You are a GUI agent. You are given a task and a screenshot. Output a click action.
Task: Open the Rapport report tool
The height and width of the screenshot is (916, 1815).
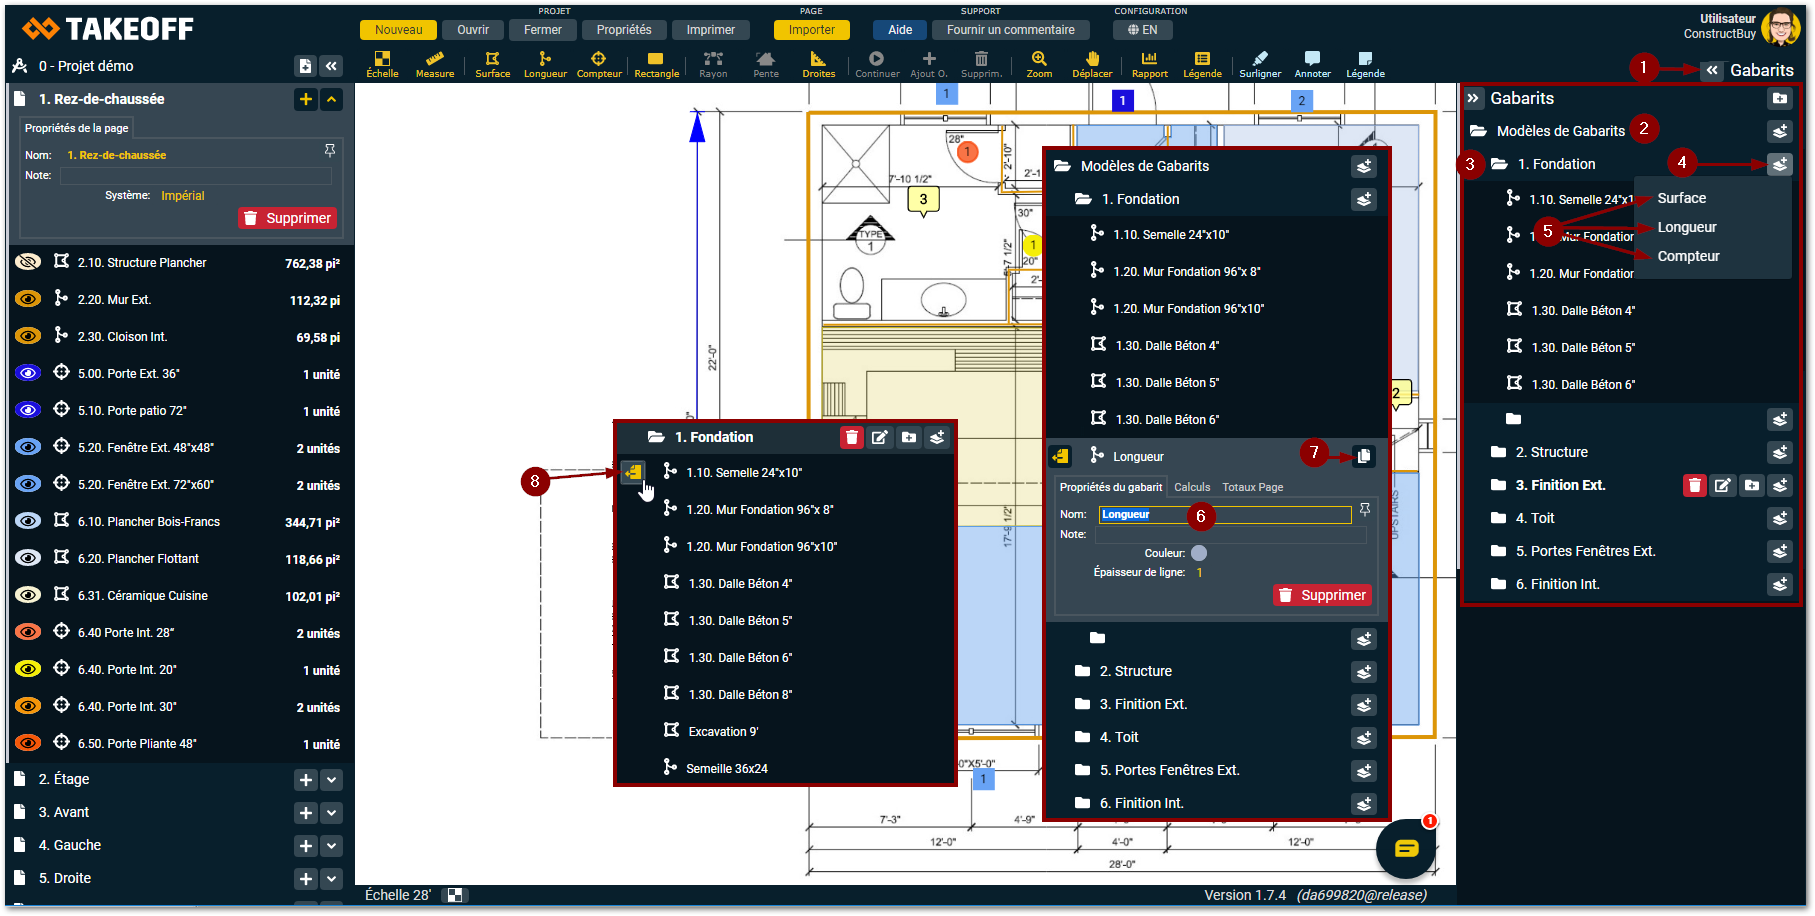(1149, 64)
